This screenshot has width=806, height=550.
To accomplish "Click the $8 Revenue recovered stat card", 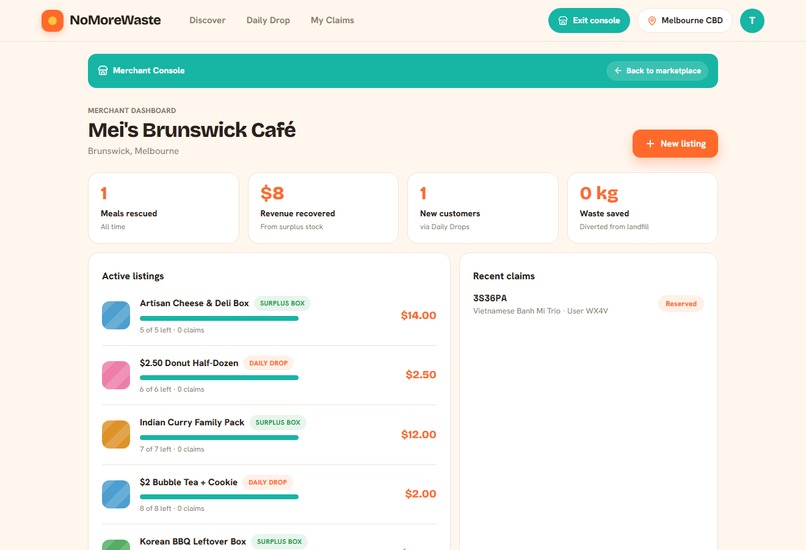I will pyautogui.click(x=323, y=208).
